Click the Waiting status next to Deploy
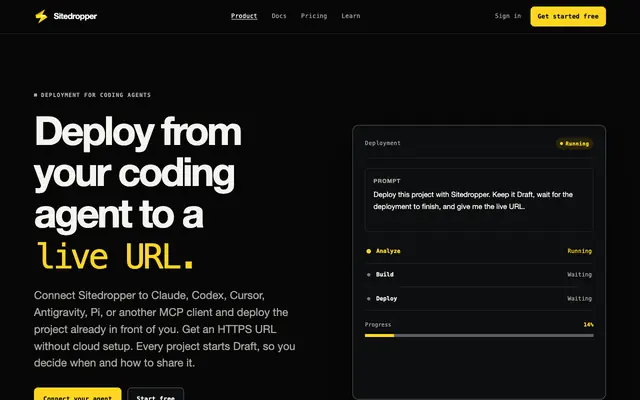640x400 pixels. (x=580, y=299)
